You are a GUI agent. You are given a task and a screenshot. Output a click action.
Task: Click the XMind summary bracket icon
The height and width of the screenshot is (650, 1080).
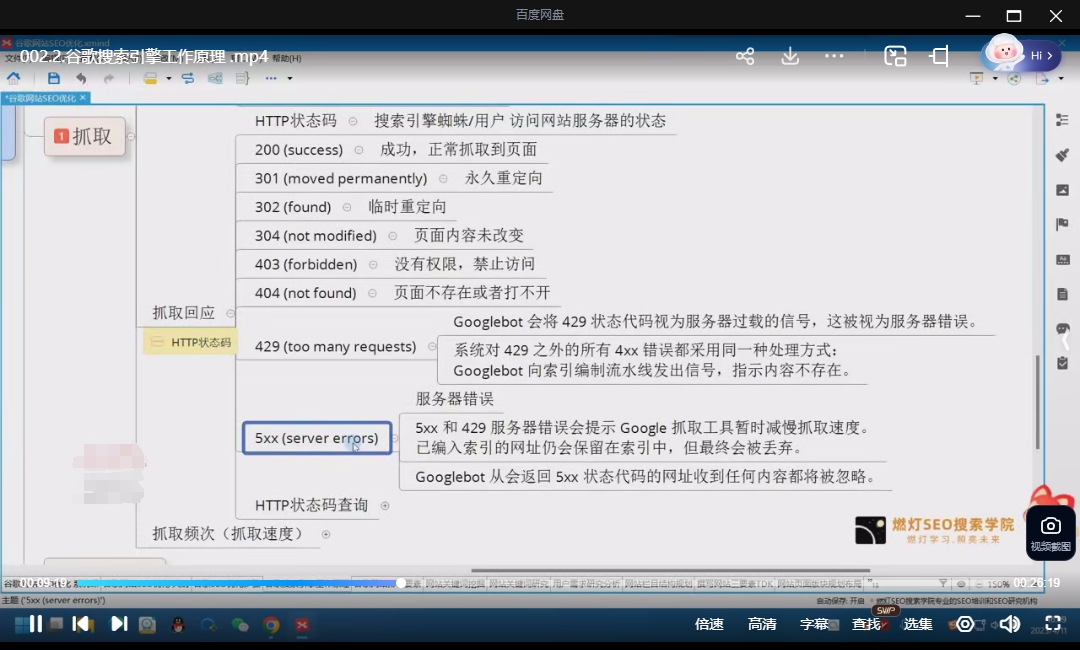(x=242, y=78)
